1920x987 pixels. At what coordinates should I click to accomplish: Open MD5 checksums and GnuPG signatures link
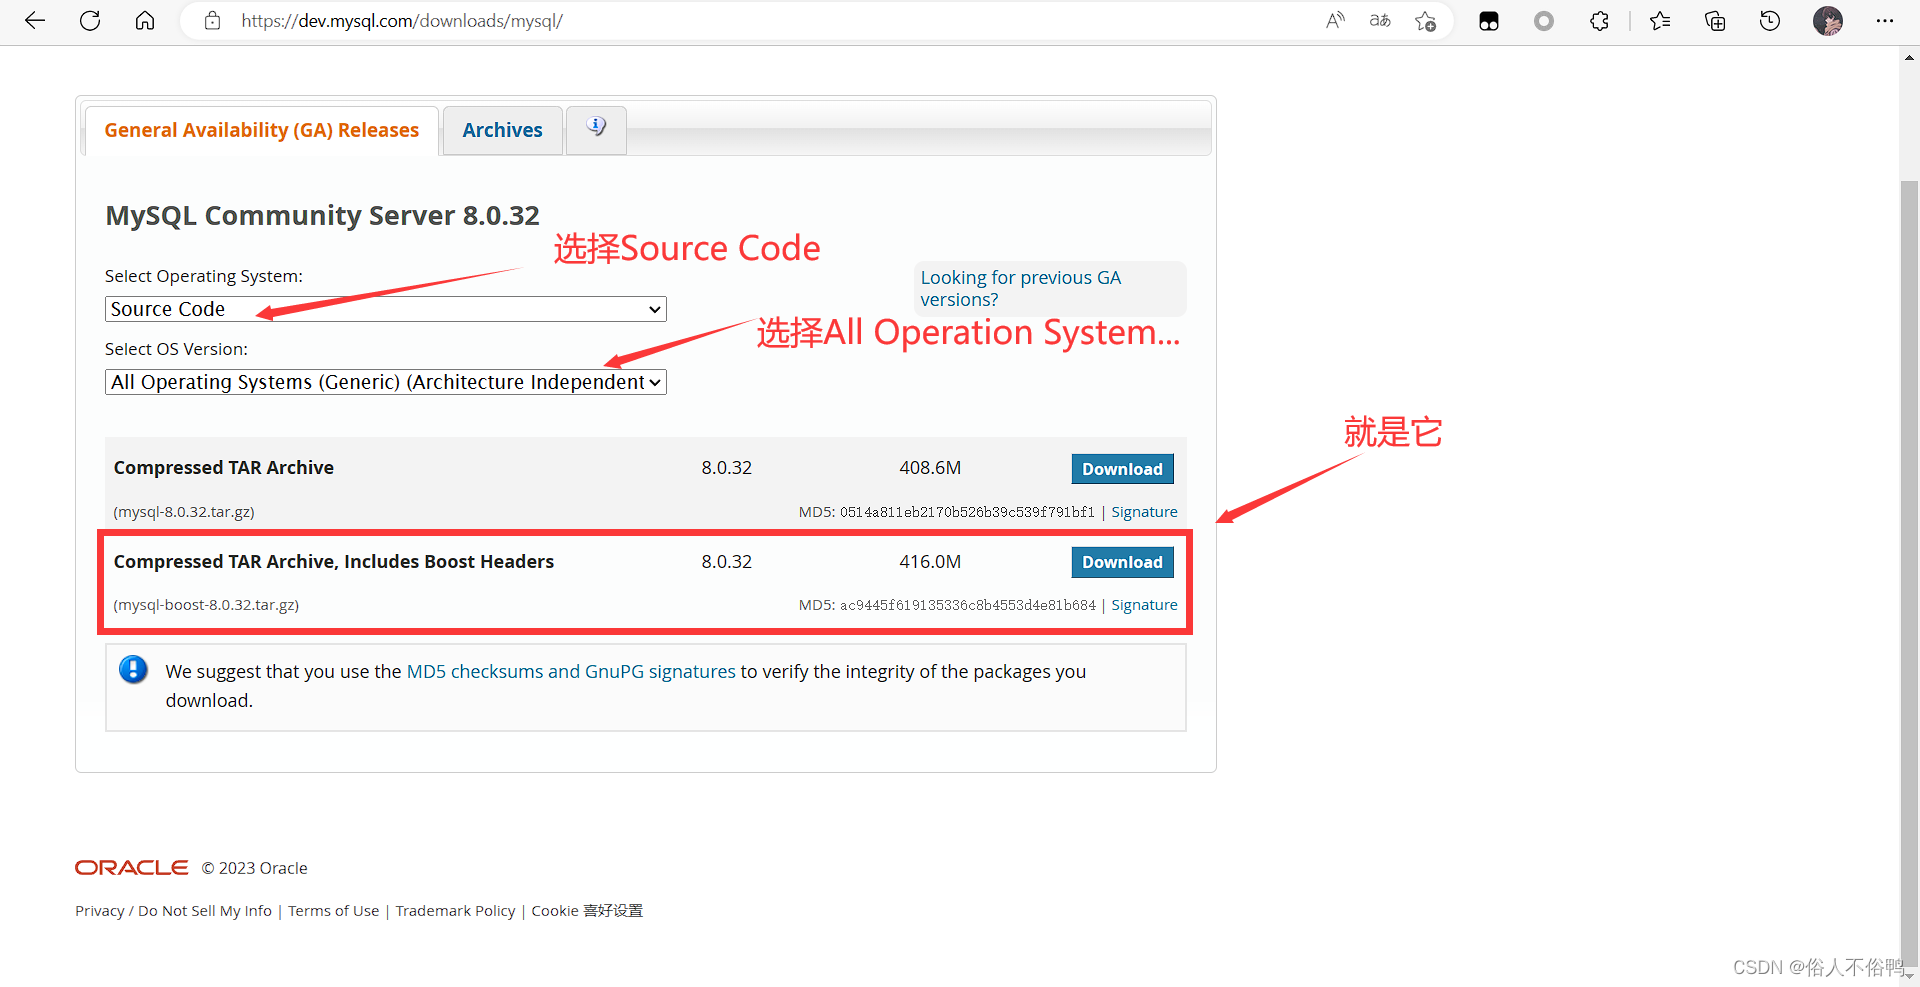pyautogui.click(x=571, y=671)
